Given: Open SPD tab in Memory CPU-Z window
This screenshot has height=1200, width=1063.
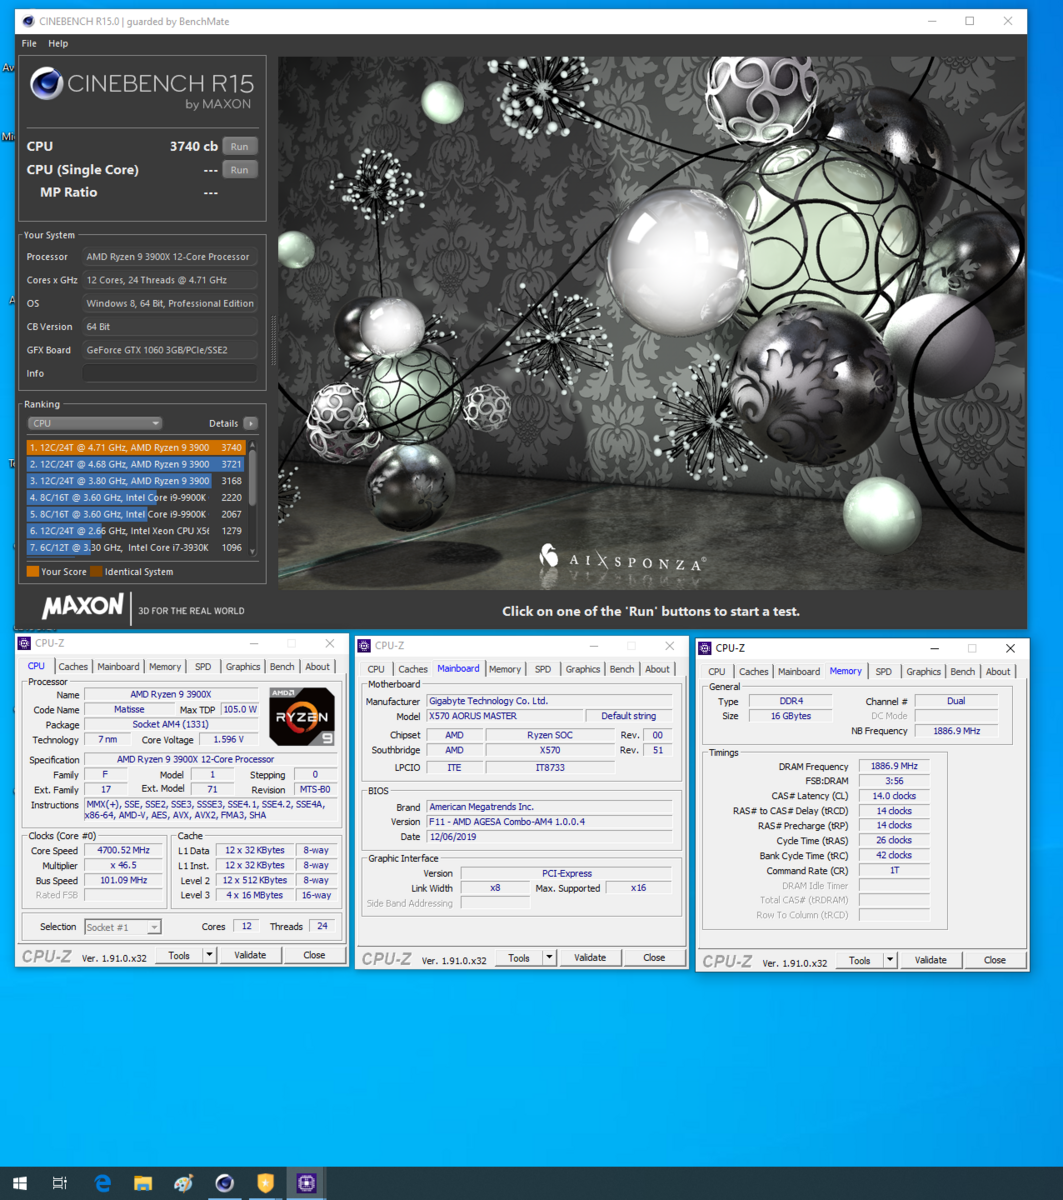Looking at the screenshot, I should pyautogui.click(x=884, y=671).
